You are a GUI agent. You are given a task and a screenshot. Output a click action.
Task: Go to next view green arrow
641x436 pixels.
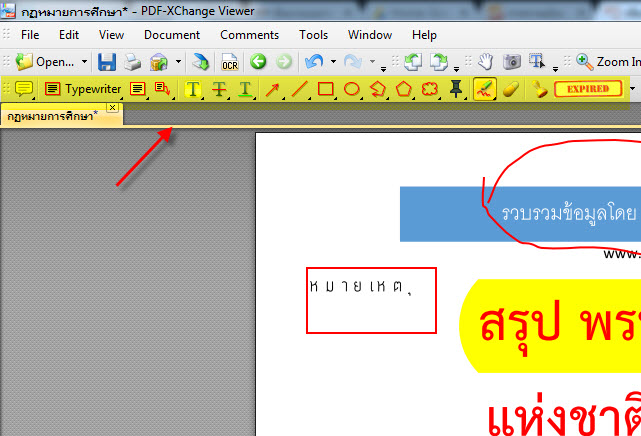coord(284,62)
